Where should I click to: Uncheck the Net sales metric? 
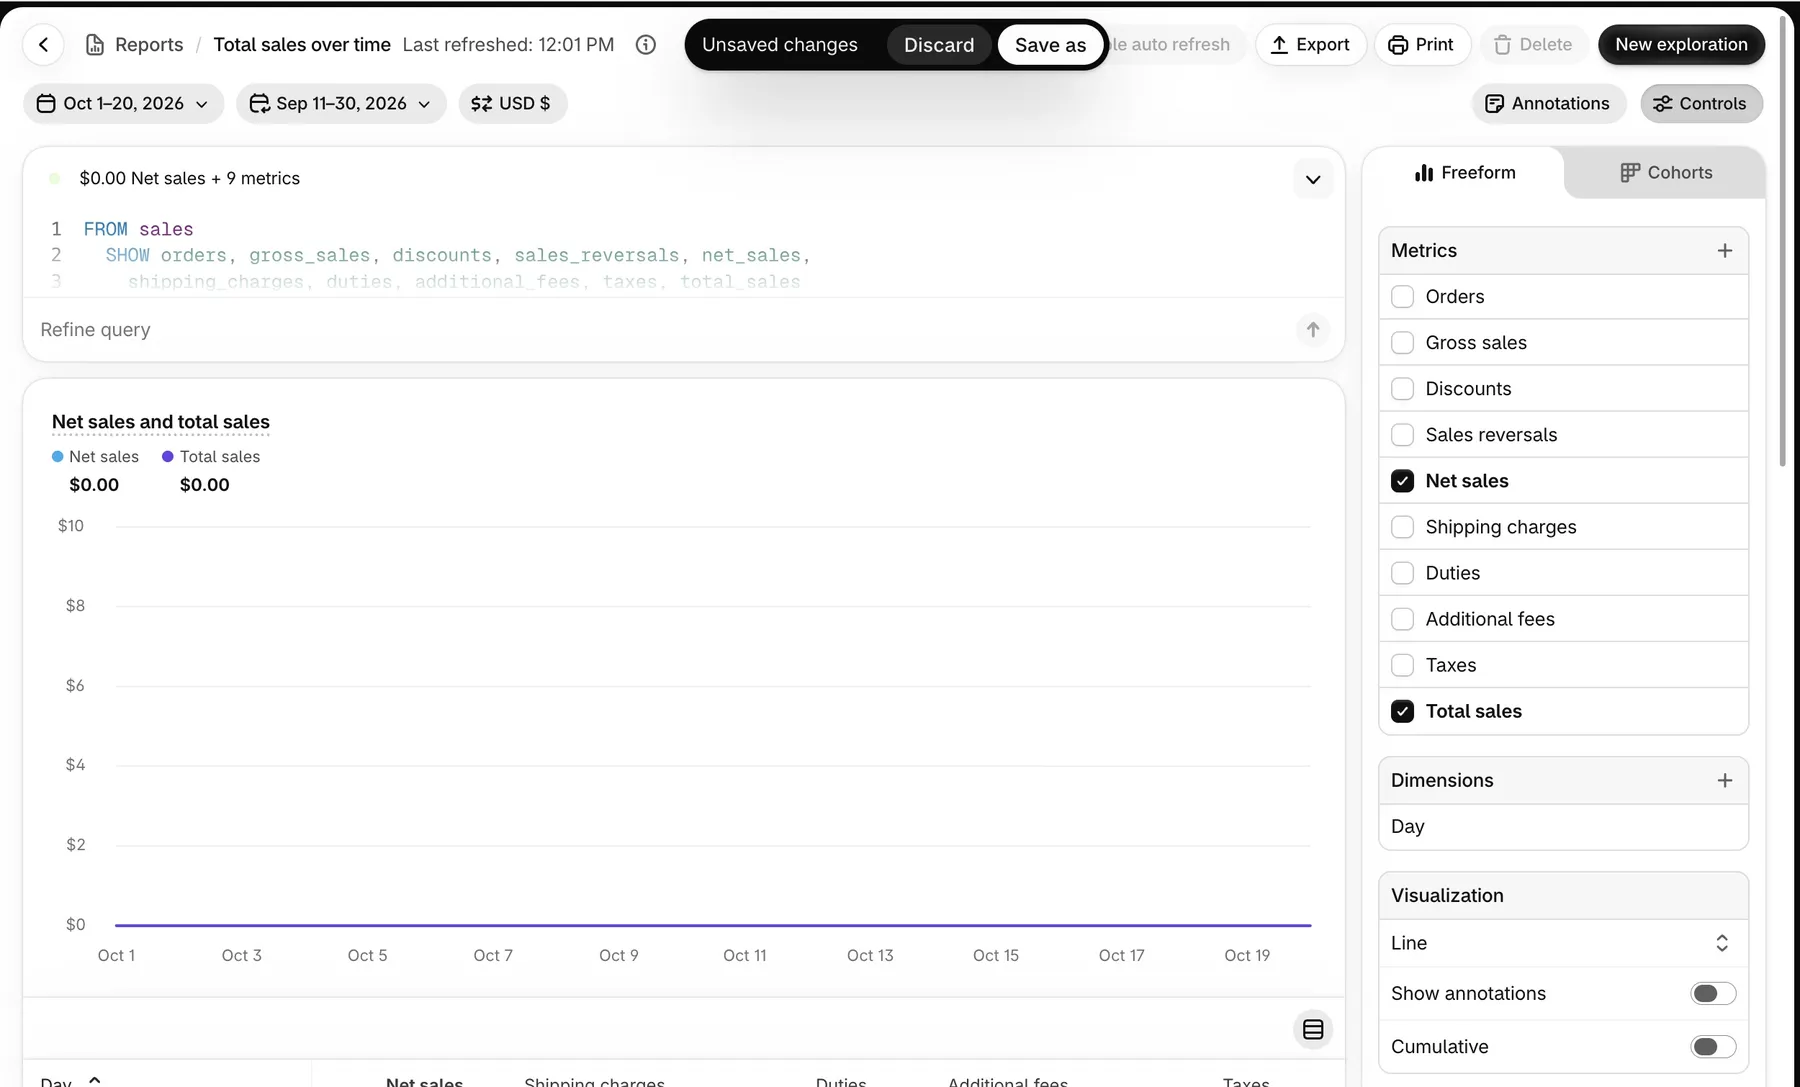(1403, 481)
